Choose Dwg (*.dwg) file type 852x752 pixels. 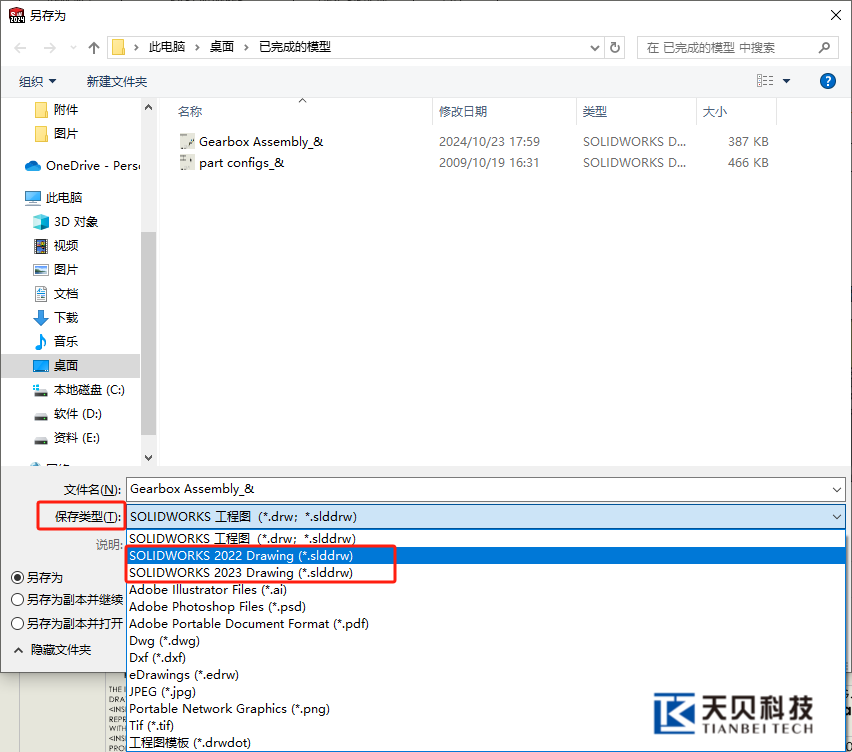tap(486, 641)
